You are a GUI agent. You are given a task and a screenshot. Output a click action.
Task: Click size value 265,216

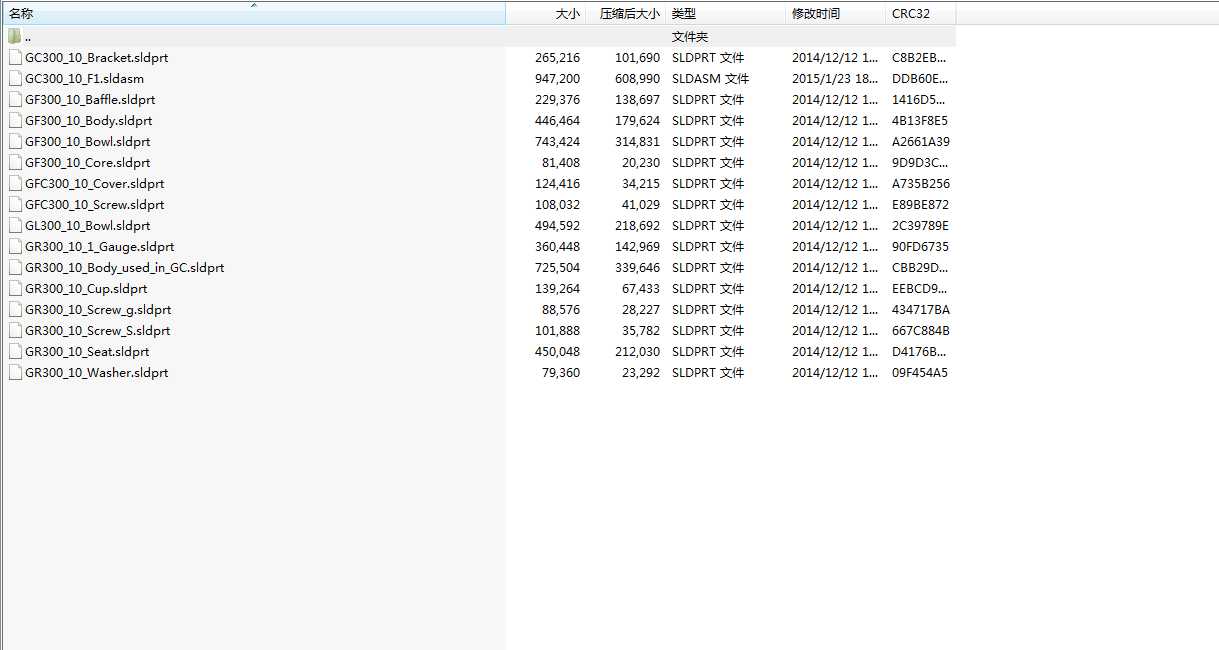[557, 57]
